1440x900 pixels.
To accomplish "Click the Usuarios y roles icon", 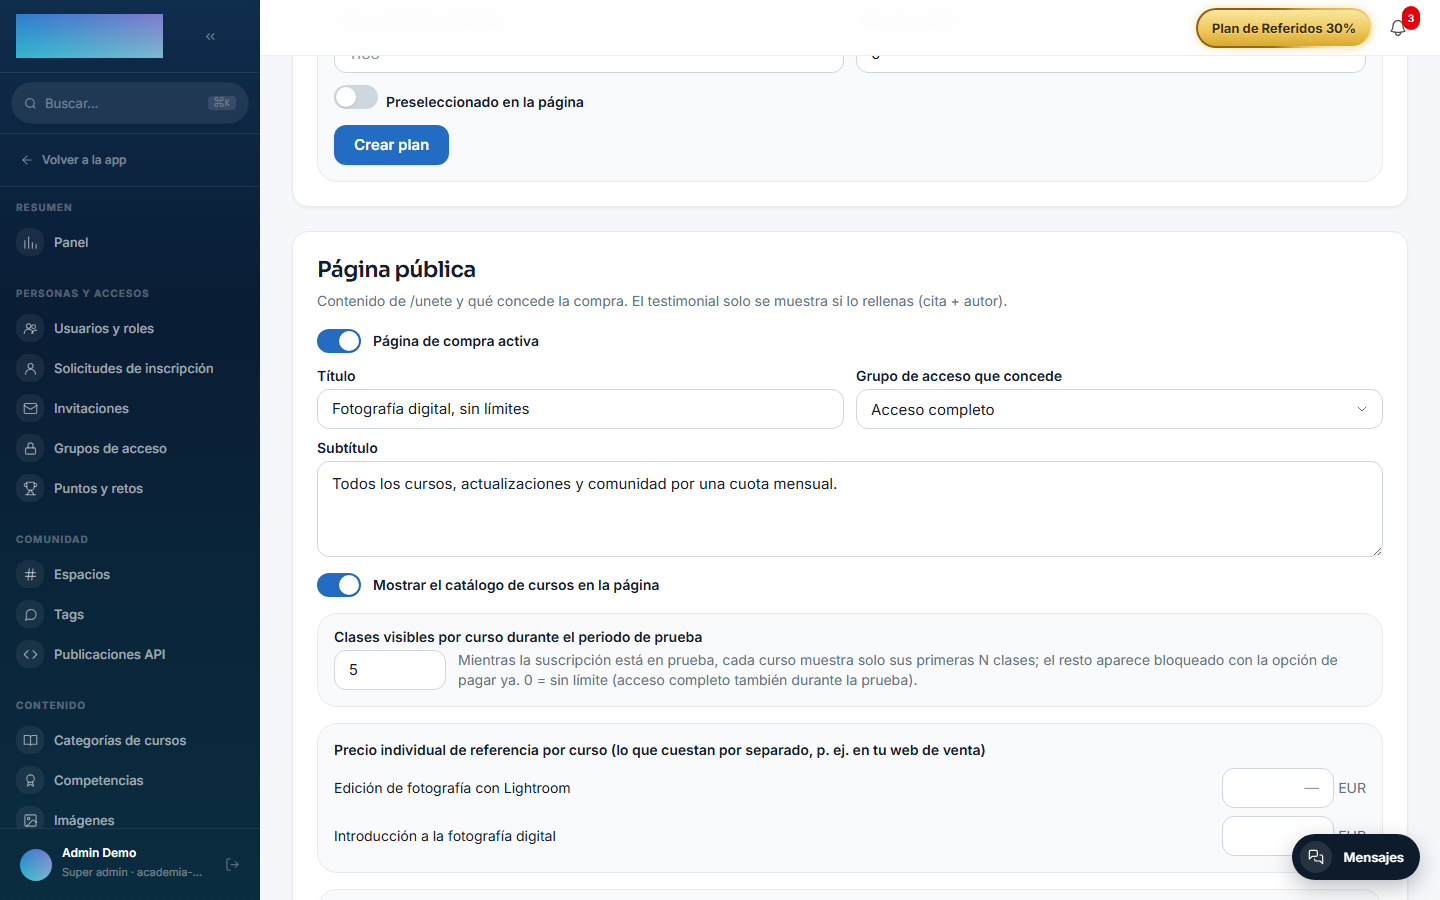I will (x=31, y=329).
